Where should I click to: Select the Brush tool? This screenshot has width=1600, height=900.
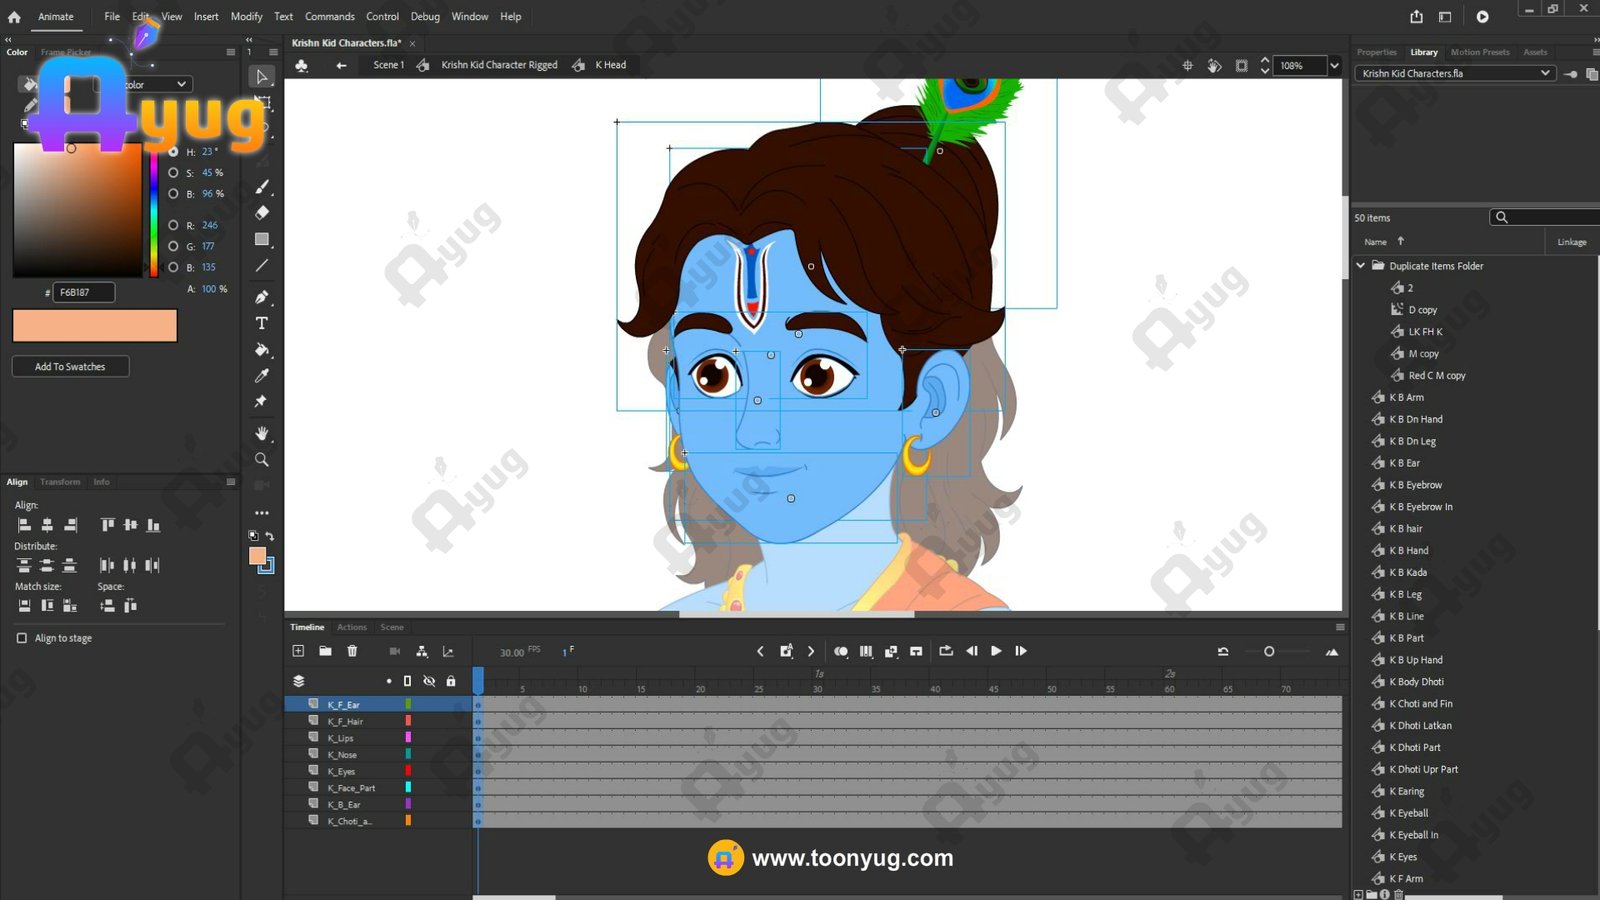[x=262, y=187]
